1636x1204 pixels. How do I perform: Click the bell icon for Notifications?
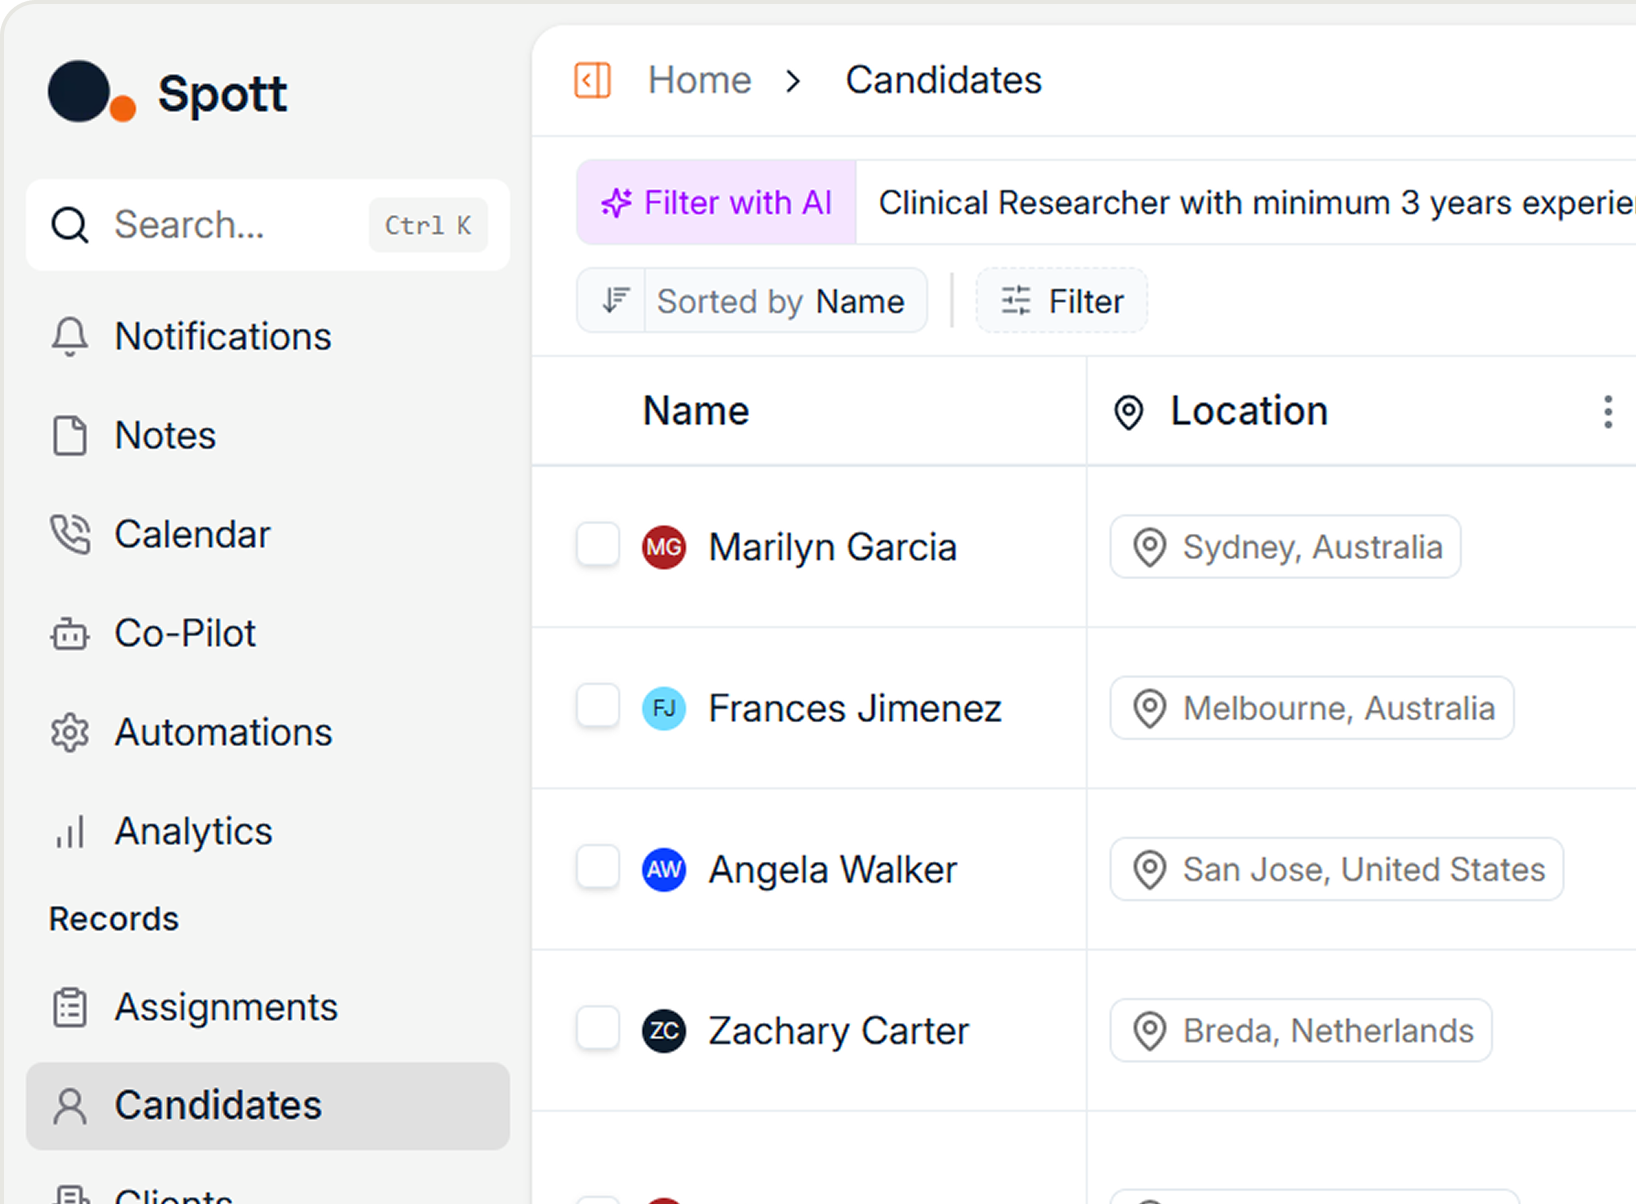pyautogui.click(x=69, y=337)
